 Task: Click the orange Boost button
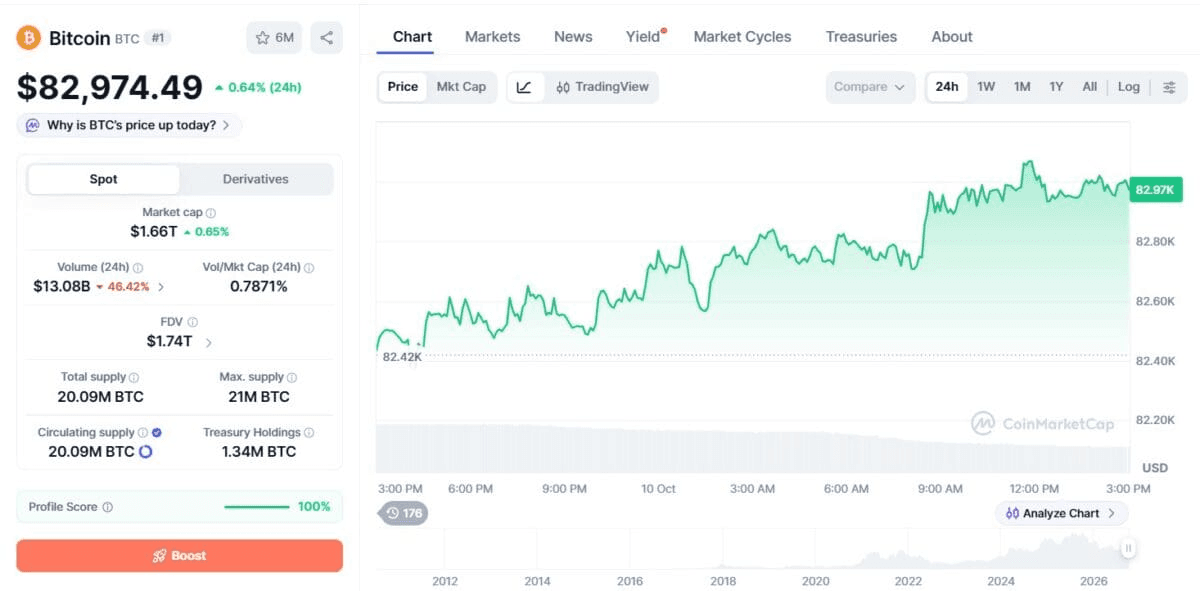click(180, 556)
